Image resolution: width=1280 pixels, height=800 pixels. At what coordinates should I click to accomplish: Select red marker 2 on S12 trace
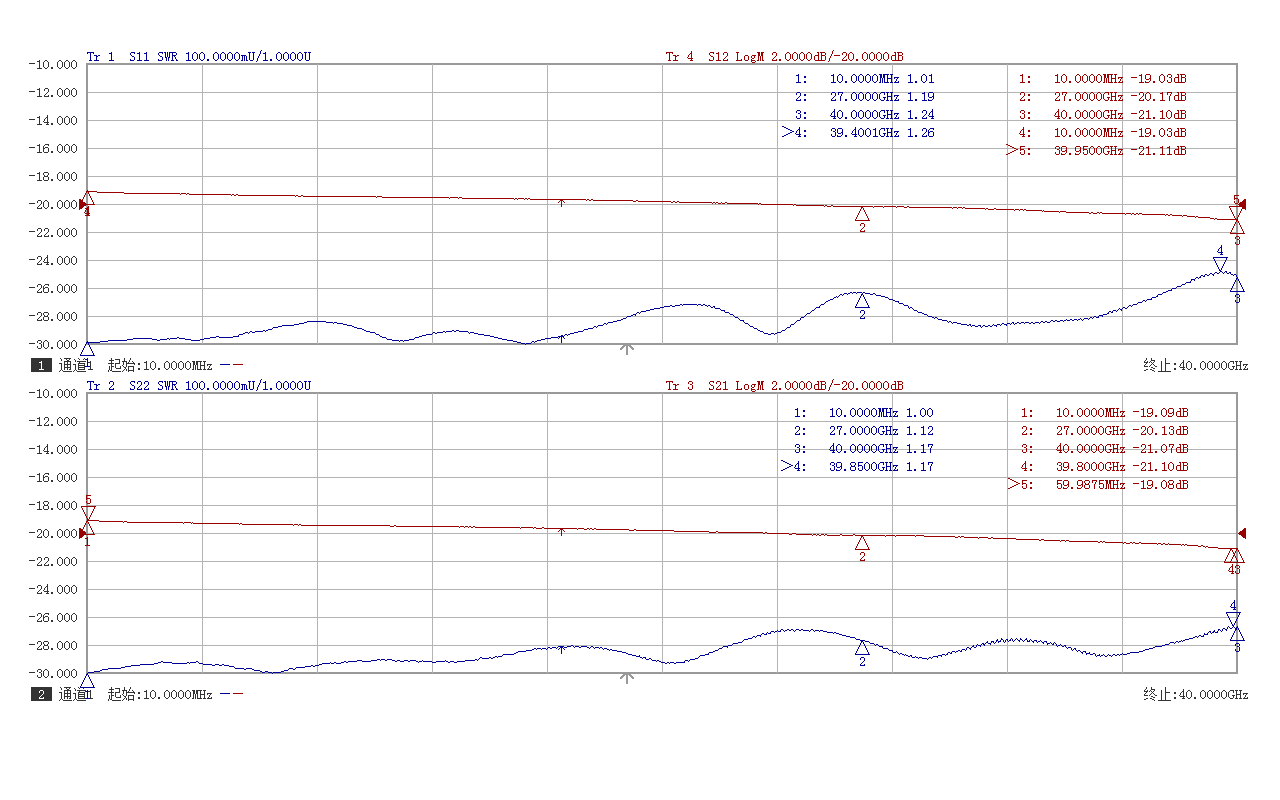(x=862, y=214)
